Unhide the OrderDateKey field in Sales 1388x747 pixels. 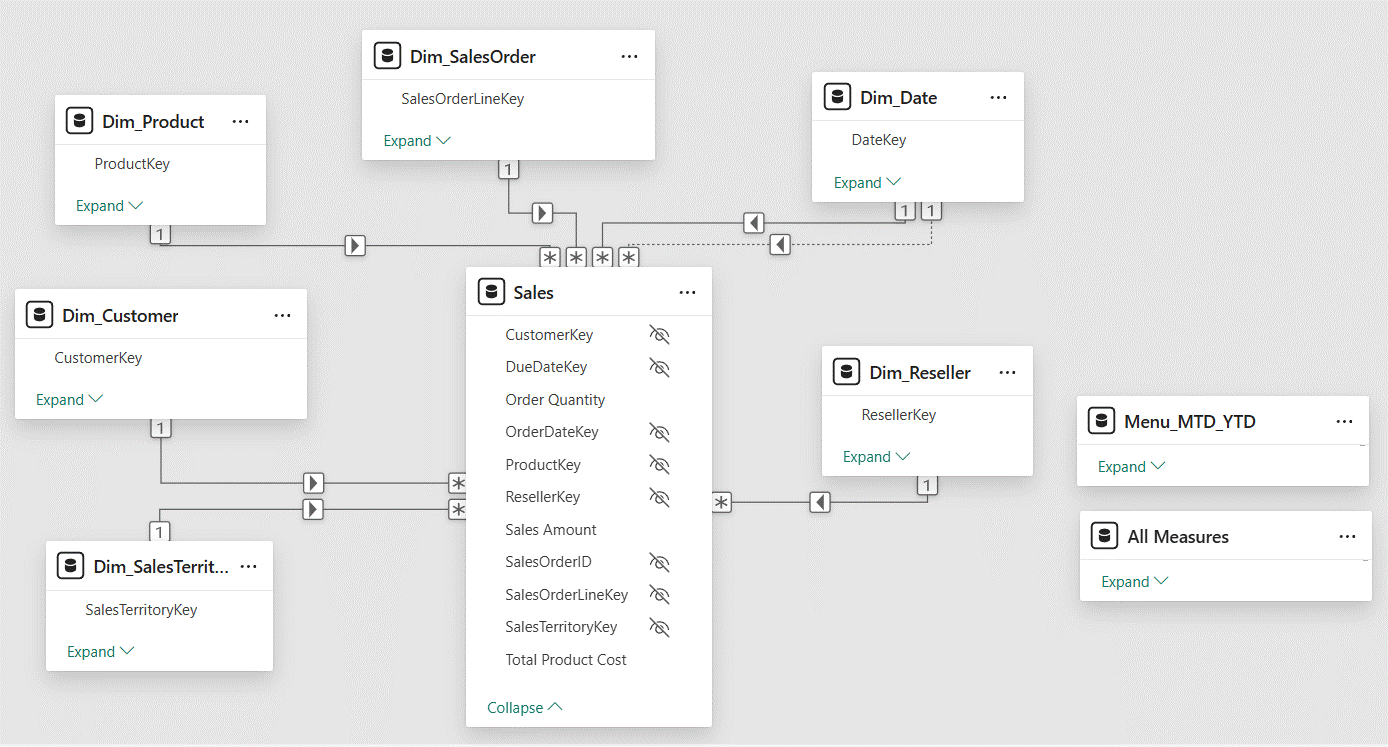pos(659,432)
